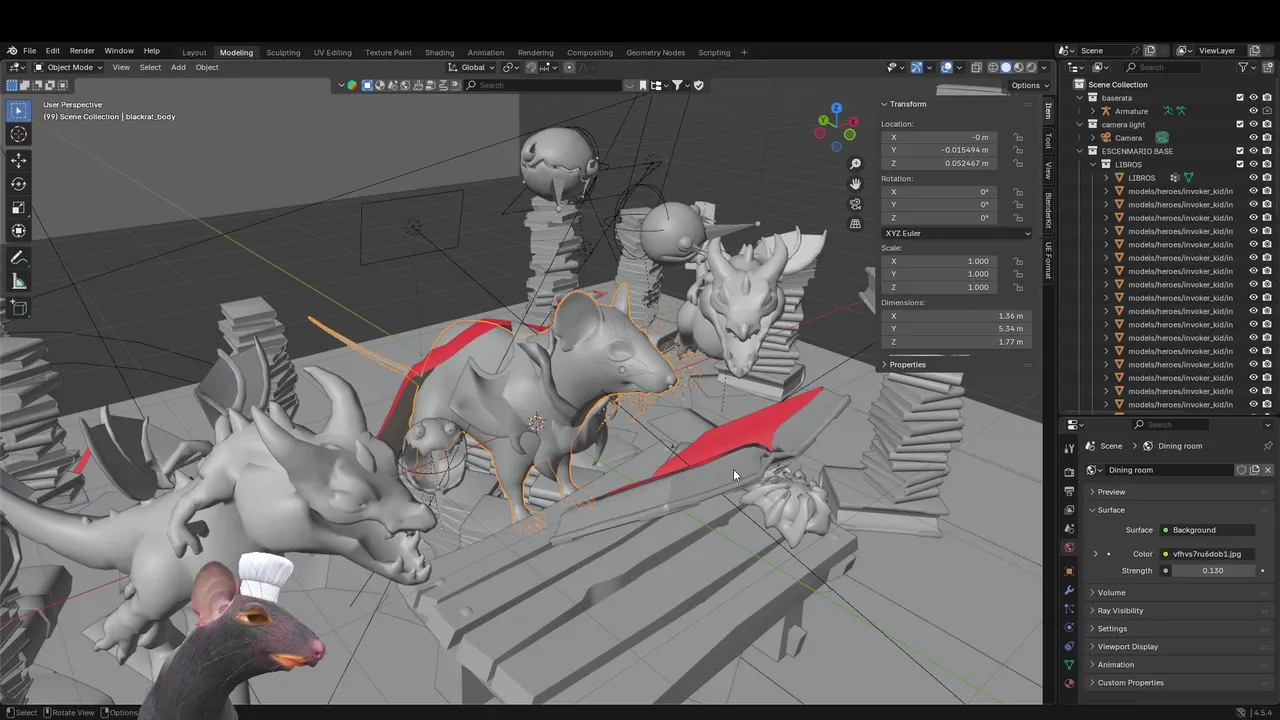The width and height of the screenshot is (1280, 720).
Task: Expand the Armature tree item
Action: tap(1093, 111)
